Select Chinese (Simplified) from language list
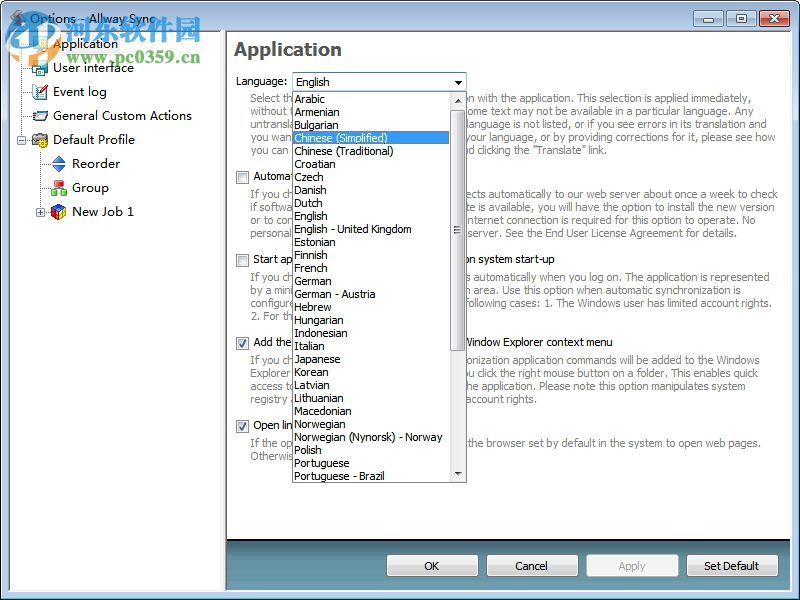Screen dimensions: 800x600 click(340, 138)
